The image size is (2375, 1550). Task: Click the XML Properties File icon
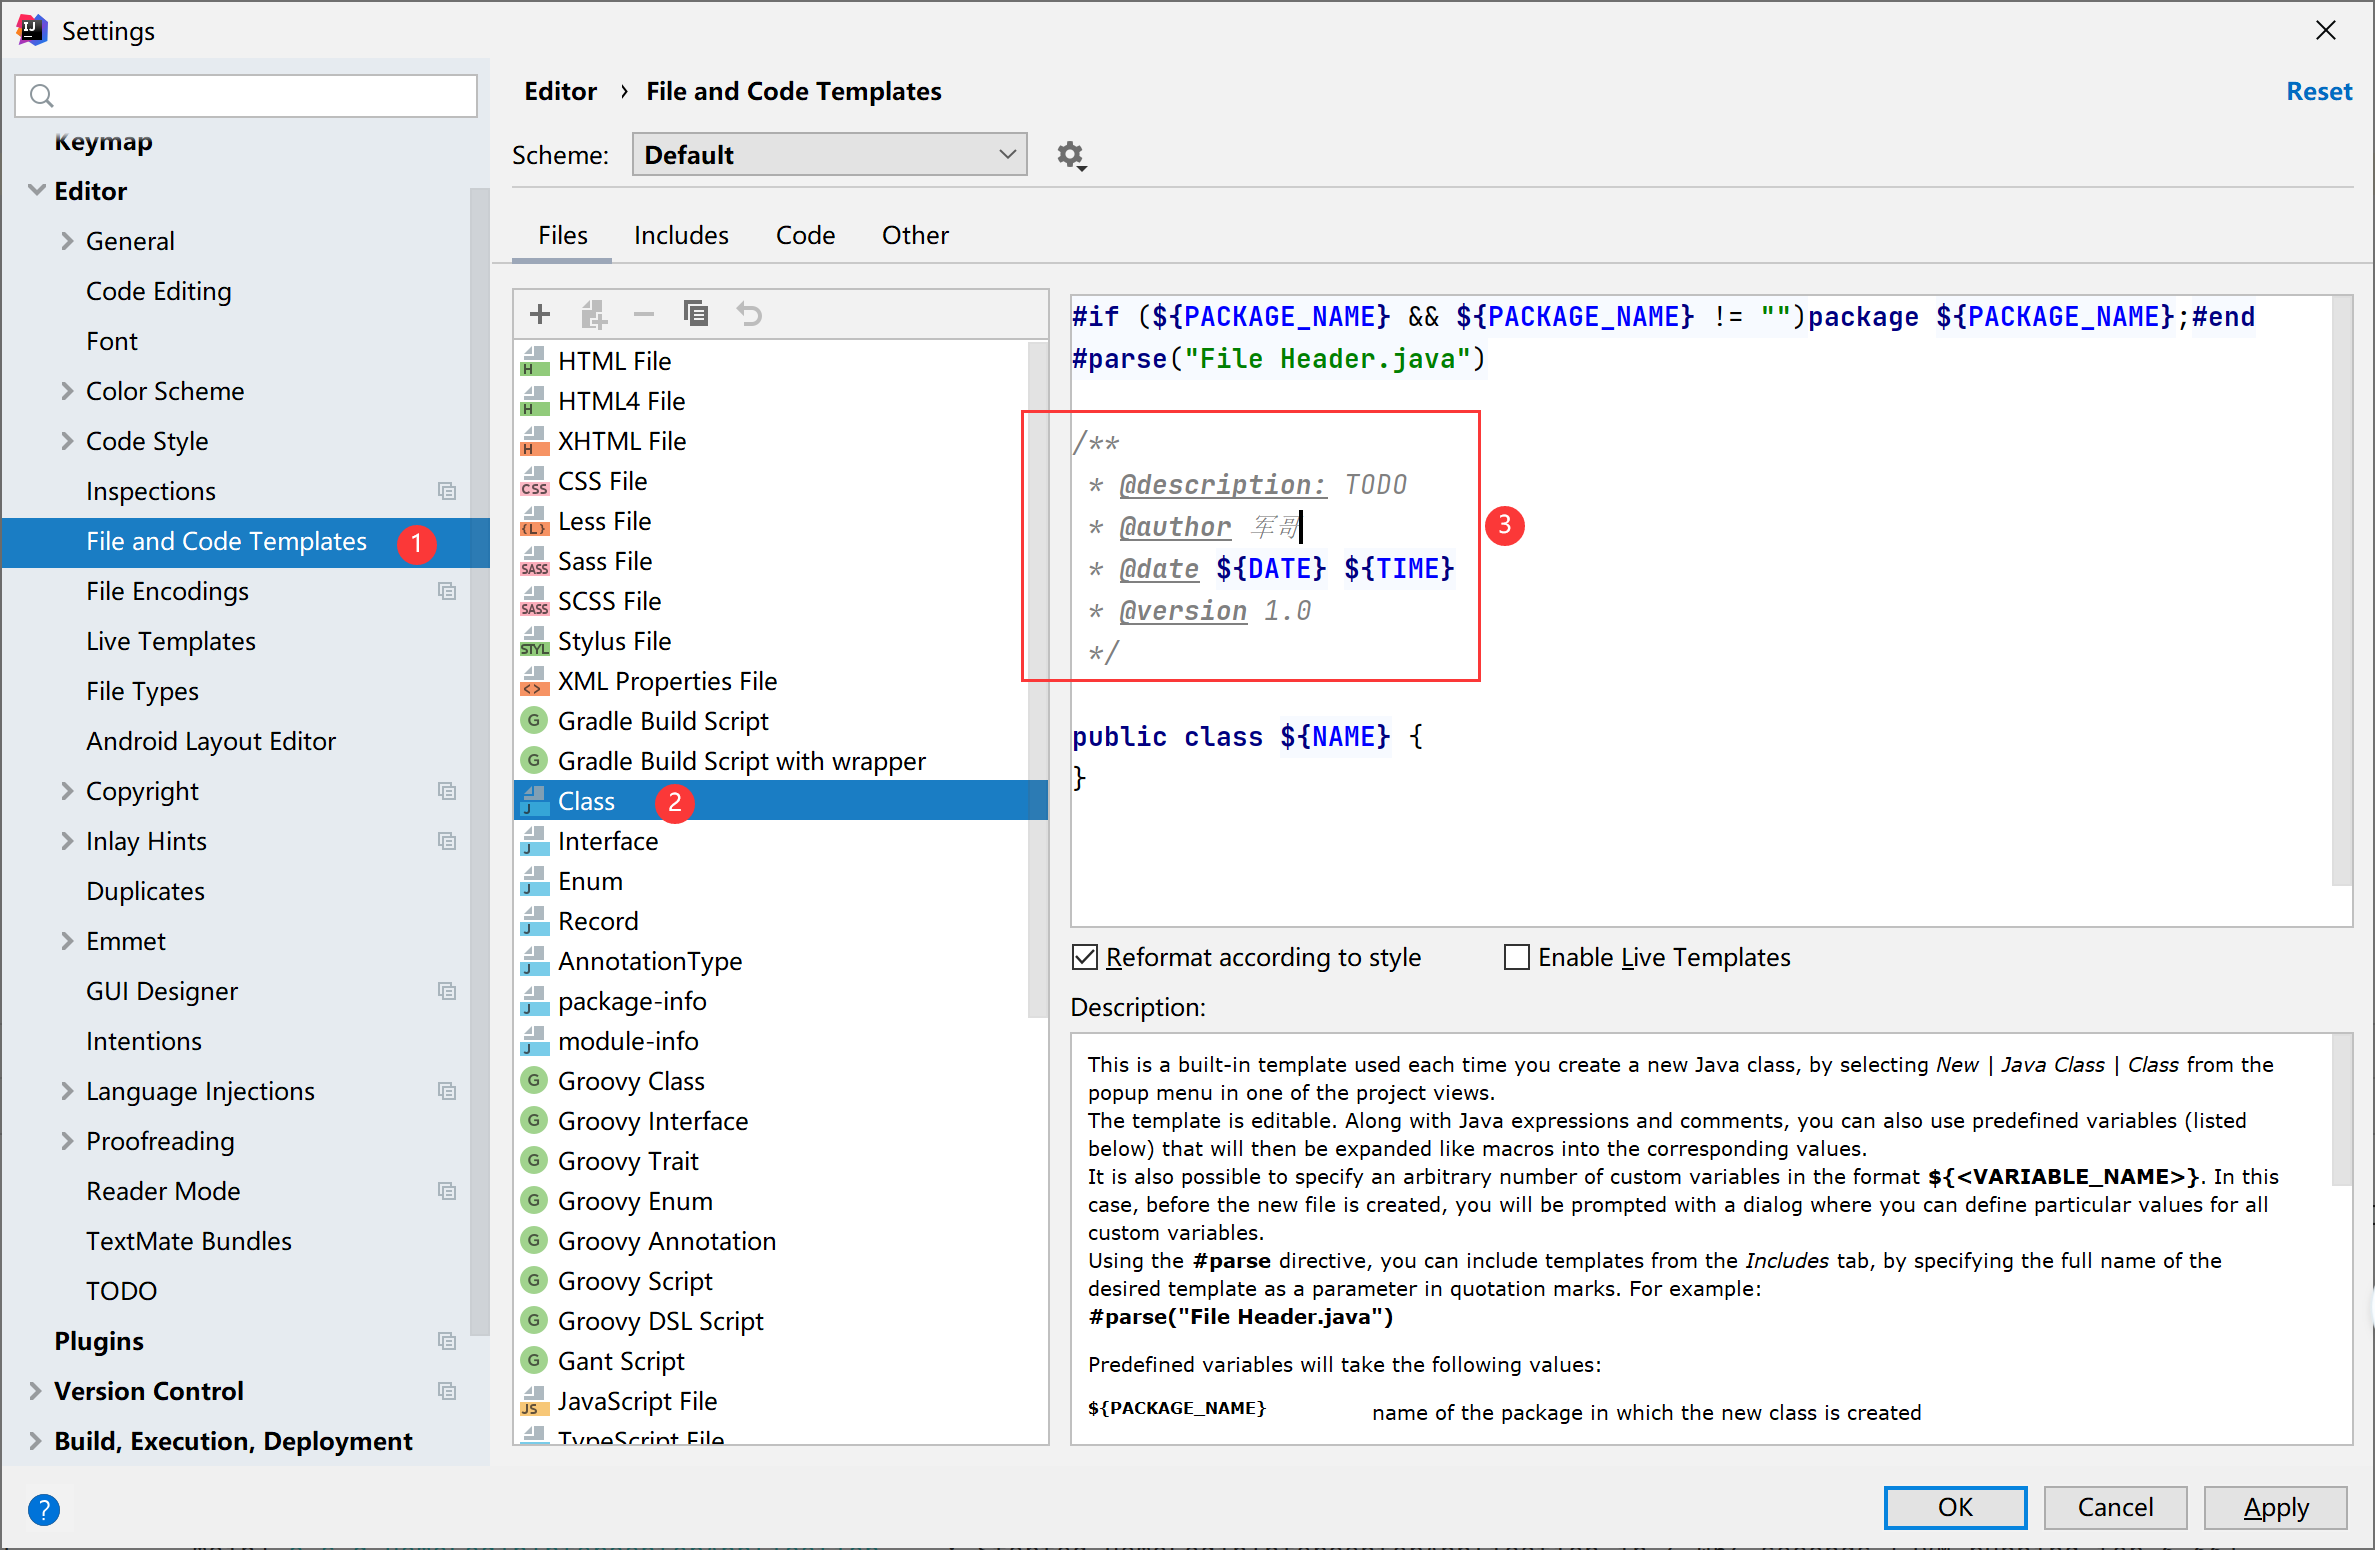535,681
